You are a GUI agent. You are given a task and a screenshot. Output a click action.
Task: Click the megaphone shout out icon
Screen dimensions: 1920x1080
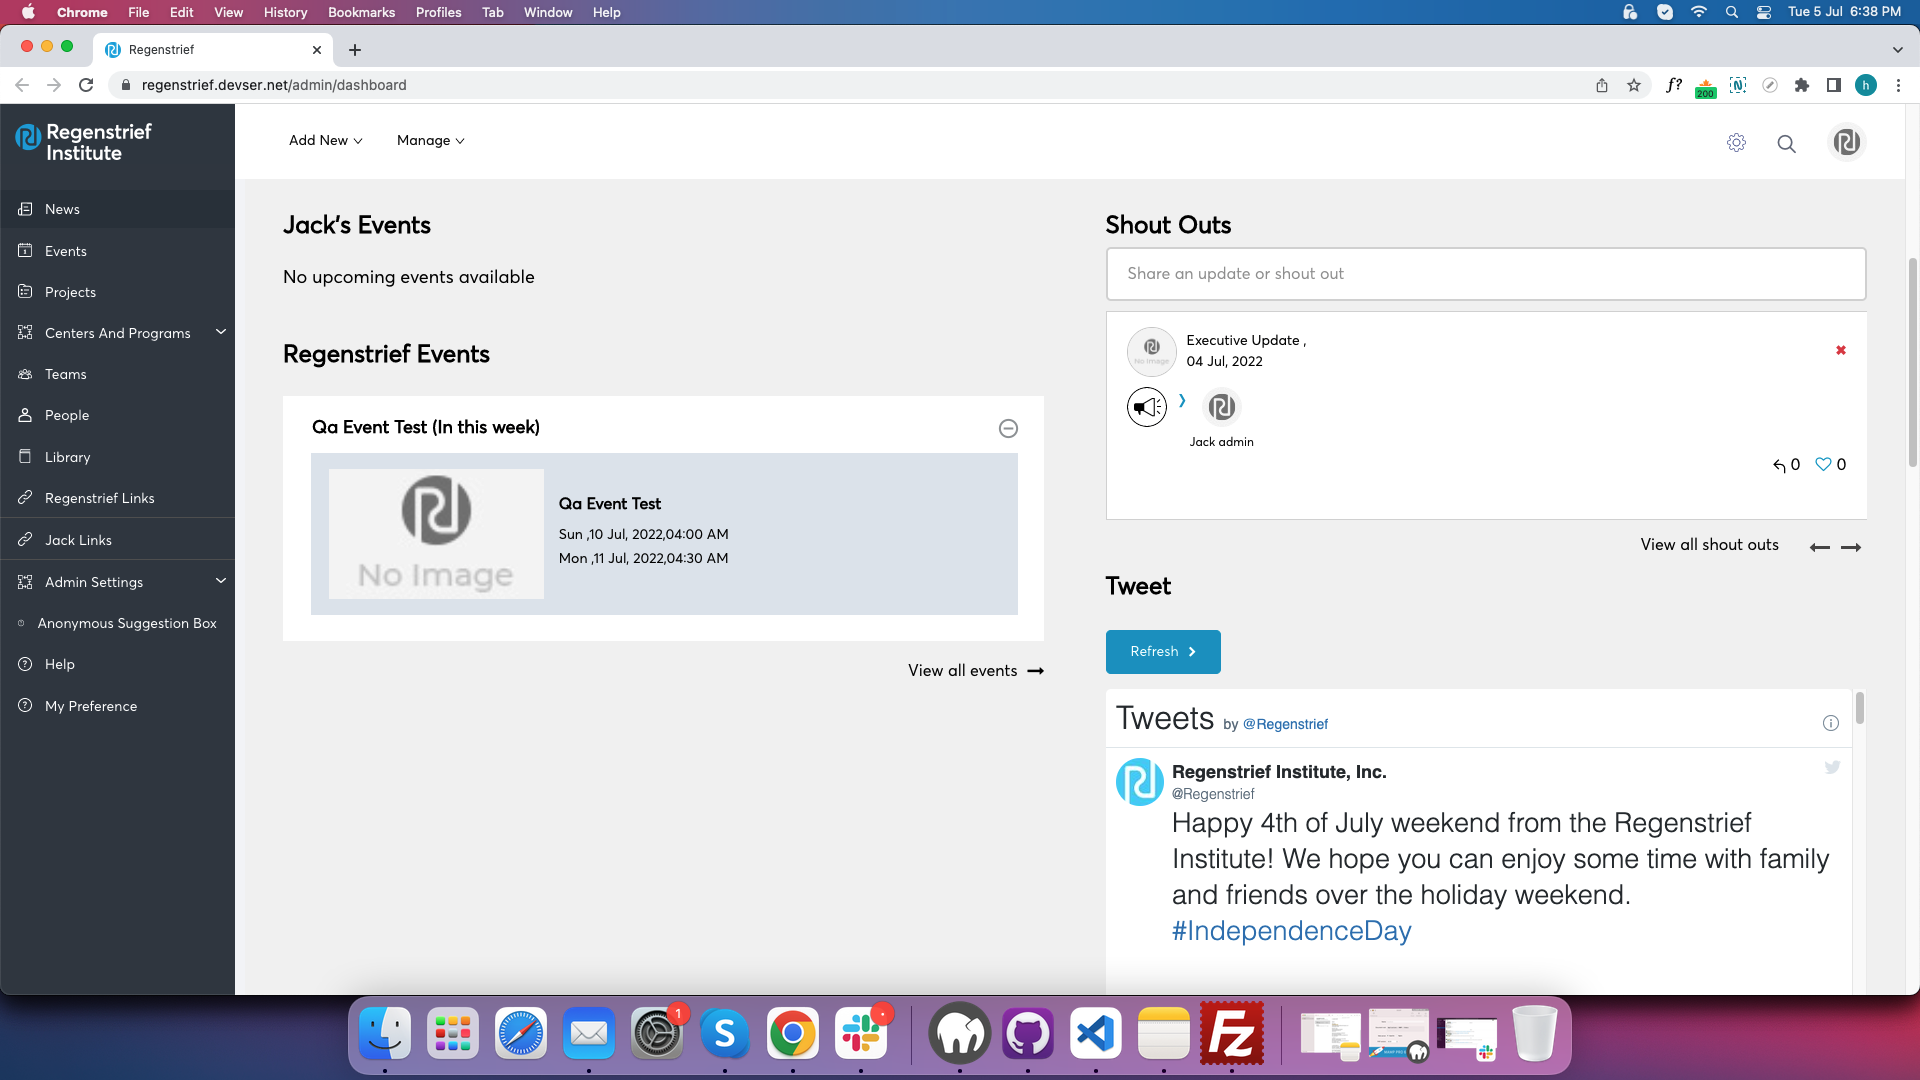1146,407
